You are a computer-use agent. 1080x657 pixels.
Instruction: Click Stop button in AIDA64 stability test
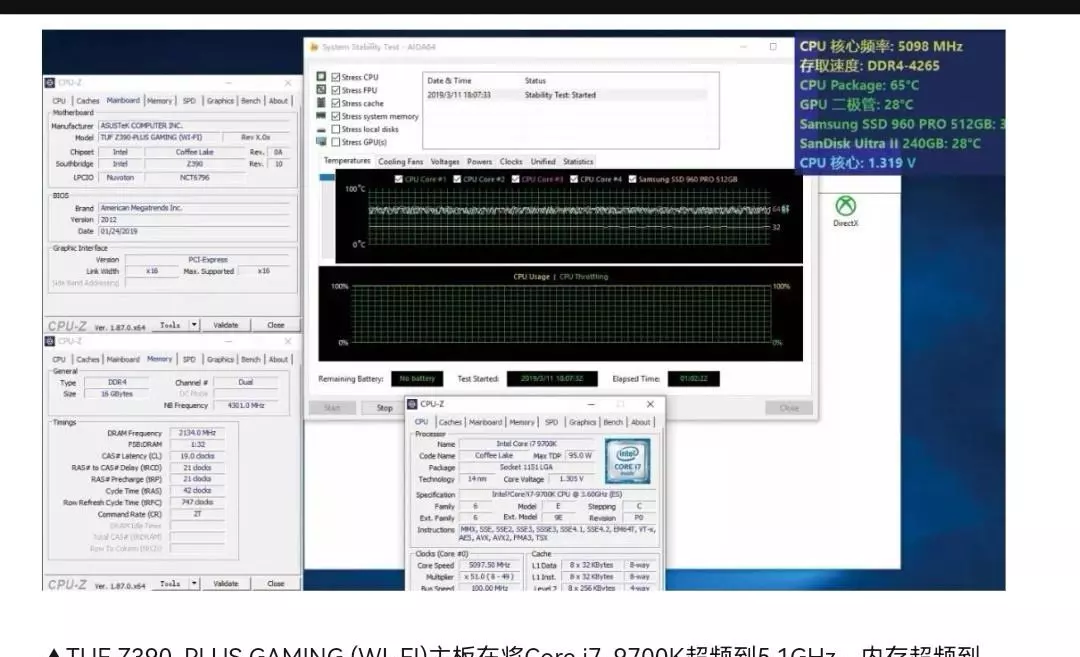coord(384,408)
